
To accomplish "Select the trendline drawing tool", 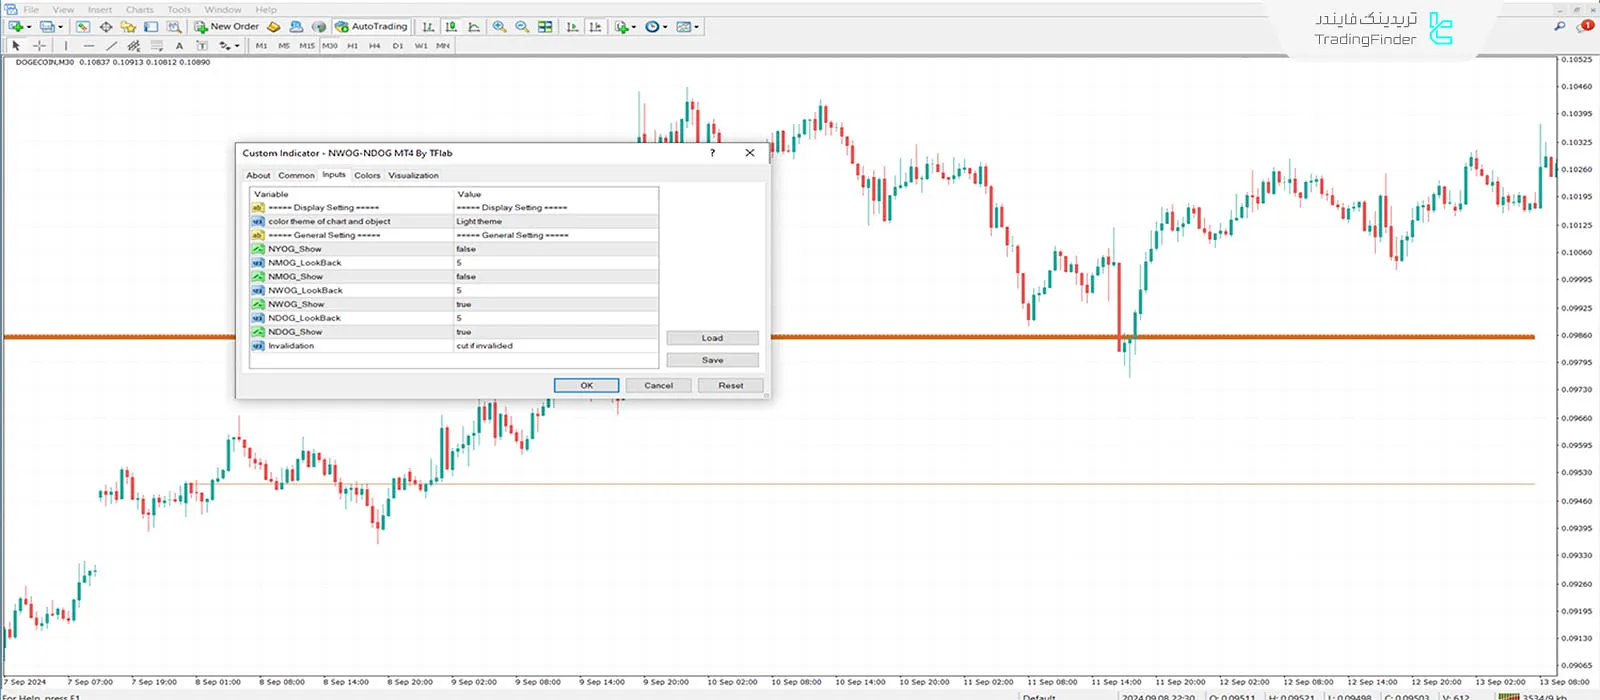I will 111,46.
